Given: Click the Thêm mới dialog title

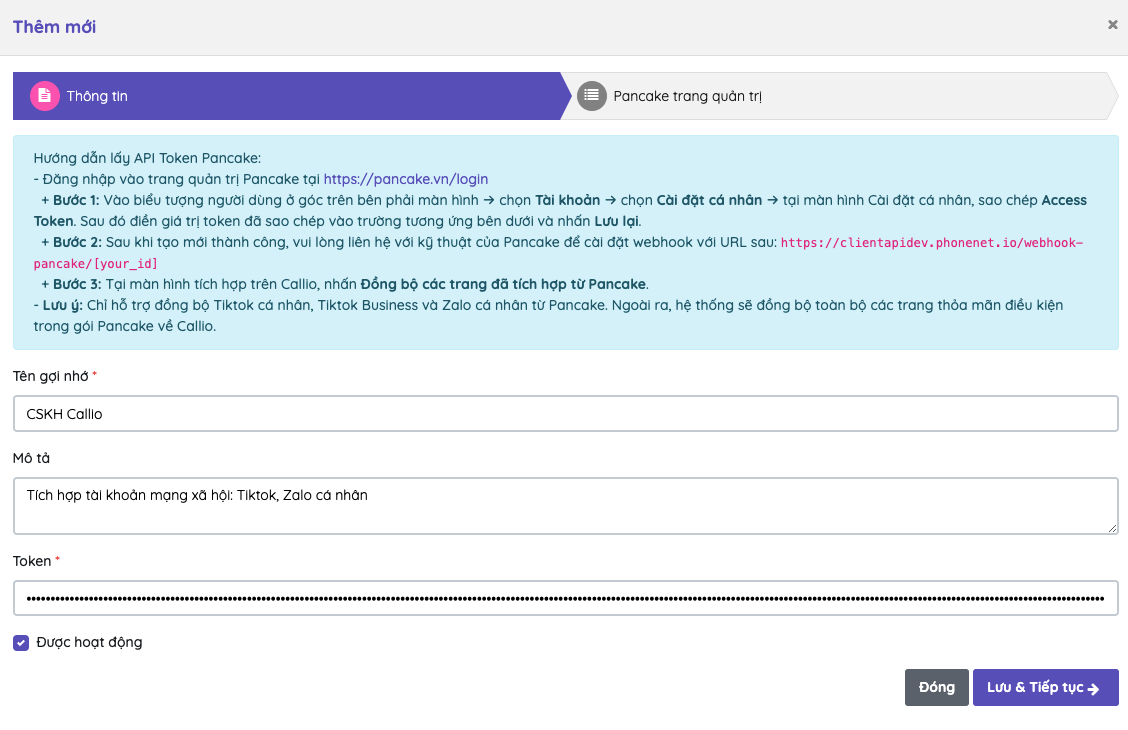Looking at the screenshot, I should pos(54,27).
